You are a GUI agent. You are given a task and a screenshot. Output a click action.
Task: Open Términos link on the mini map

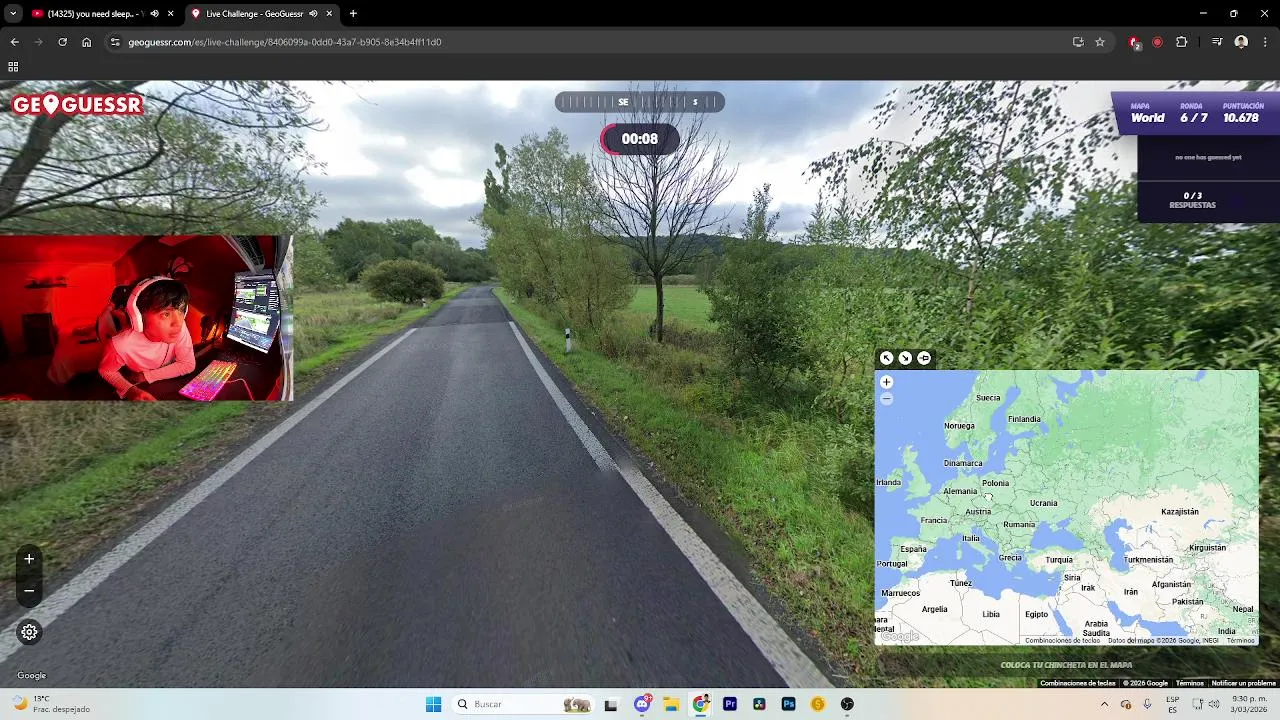[x=1240, y=640]
